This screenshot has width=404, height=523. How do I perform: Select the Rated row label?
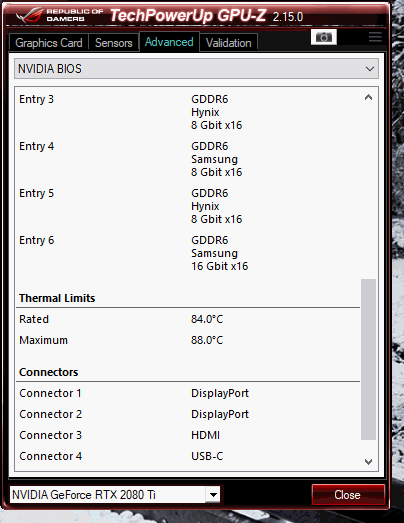point(34,319)
